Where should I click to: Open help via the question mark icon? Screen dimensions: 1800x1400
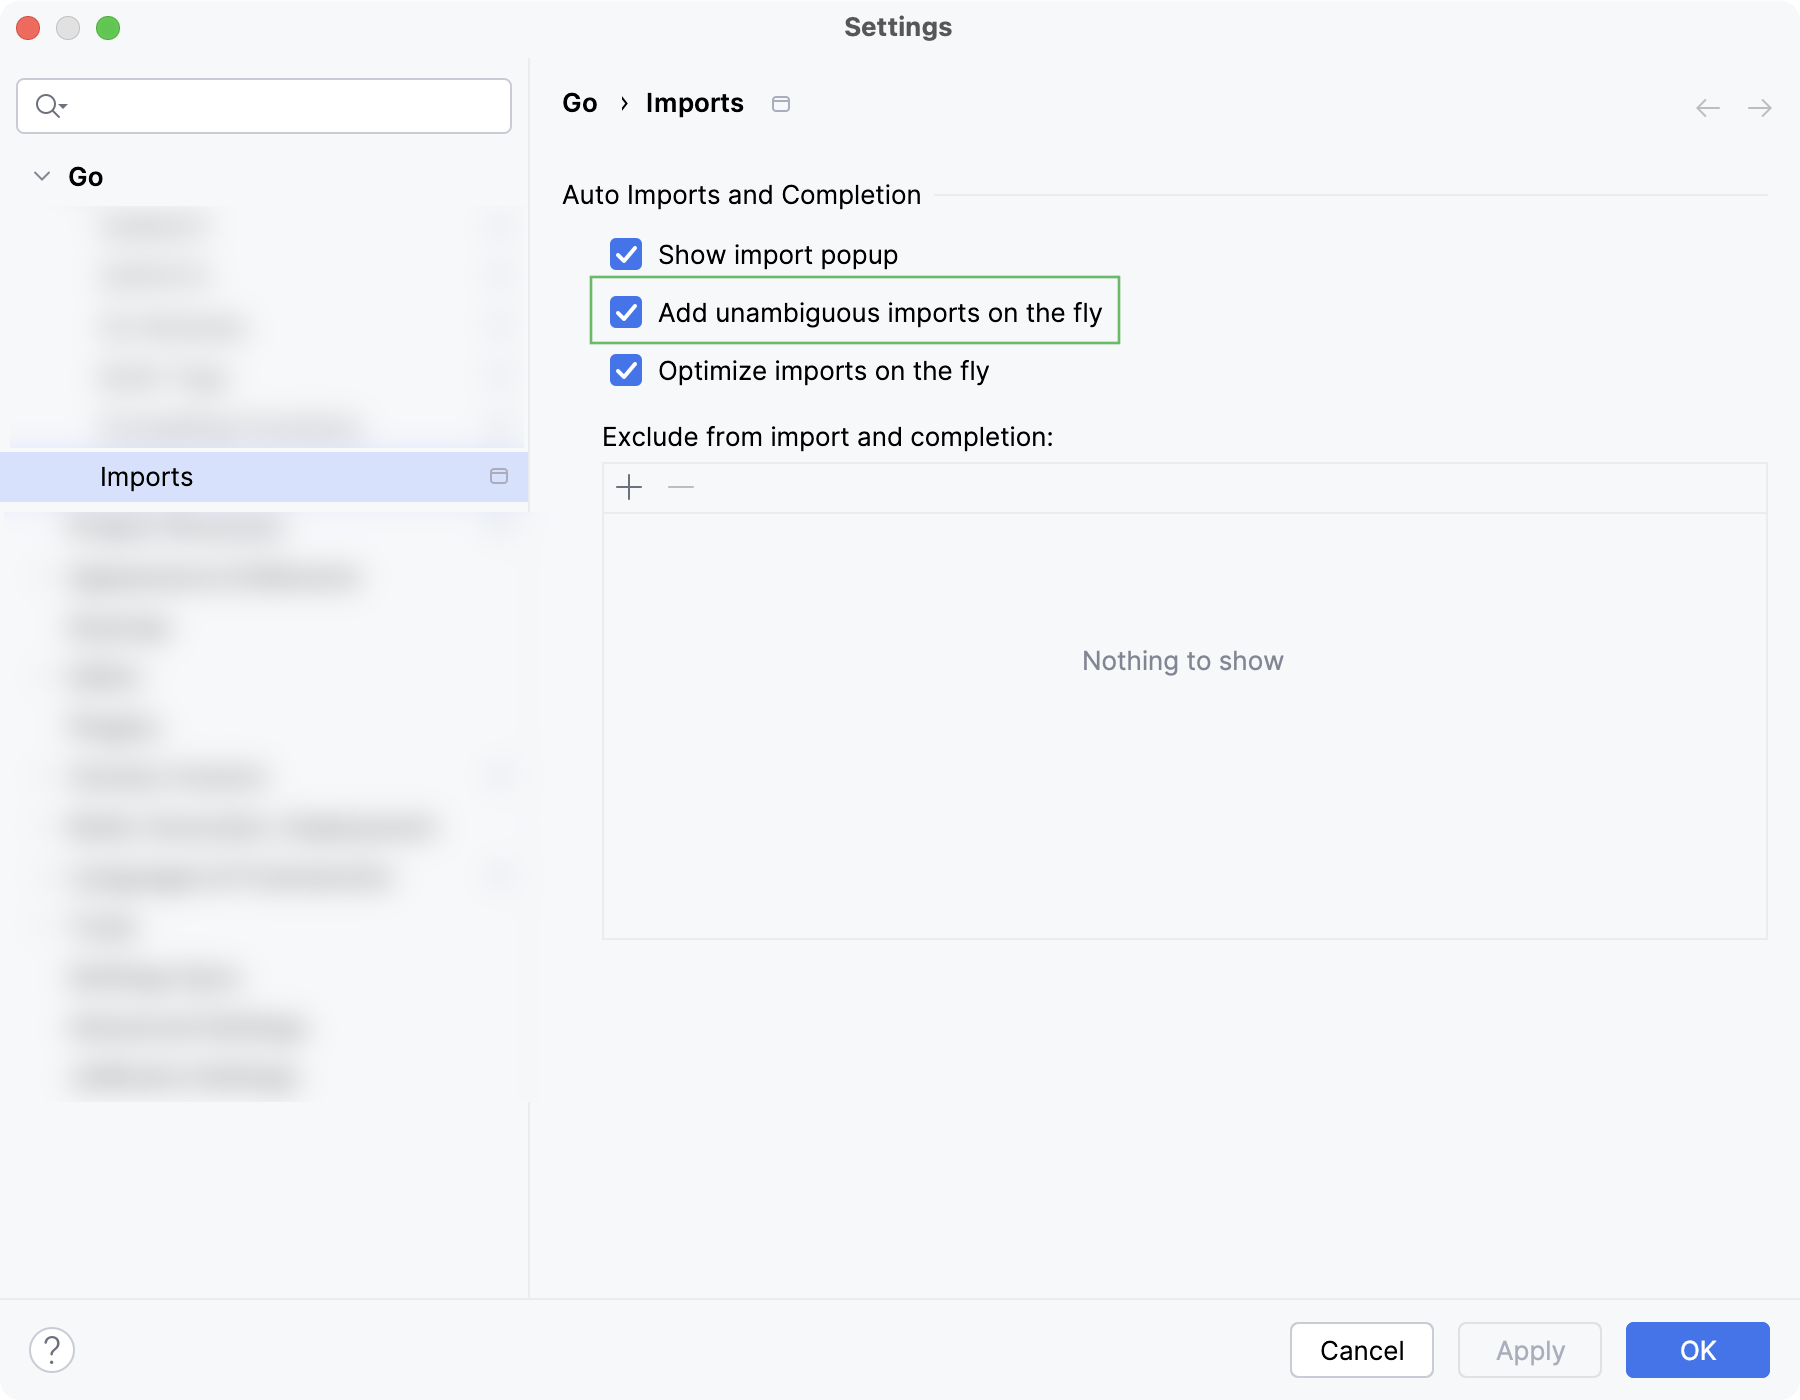click(52, 1350)
